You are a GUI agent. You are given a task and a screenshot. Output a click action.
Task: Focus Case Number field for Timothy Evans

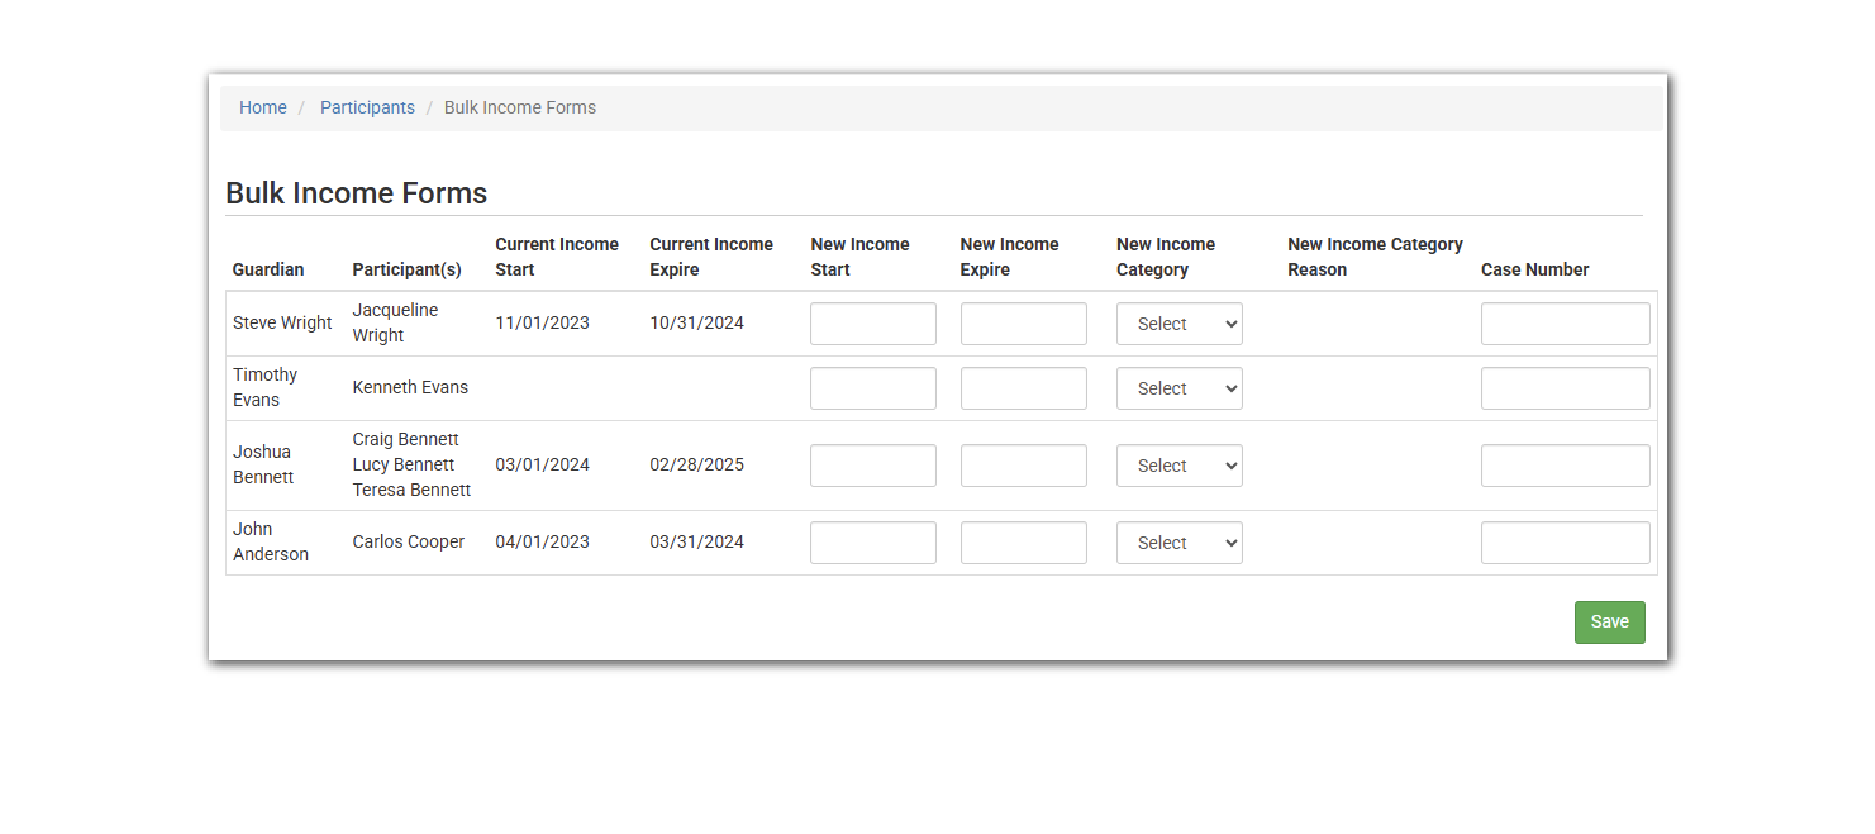tap(1564, 389)
